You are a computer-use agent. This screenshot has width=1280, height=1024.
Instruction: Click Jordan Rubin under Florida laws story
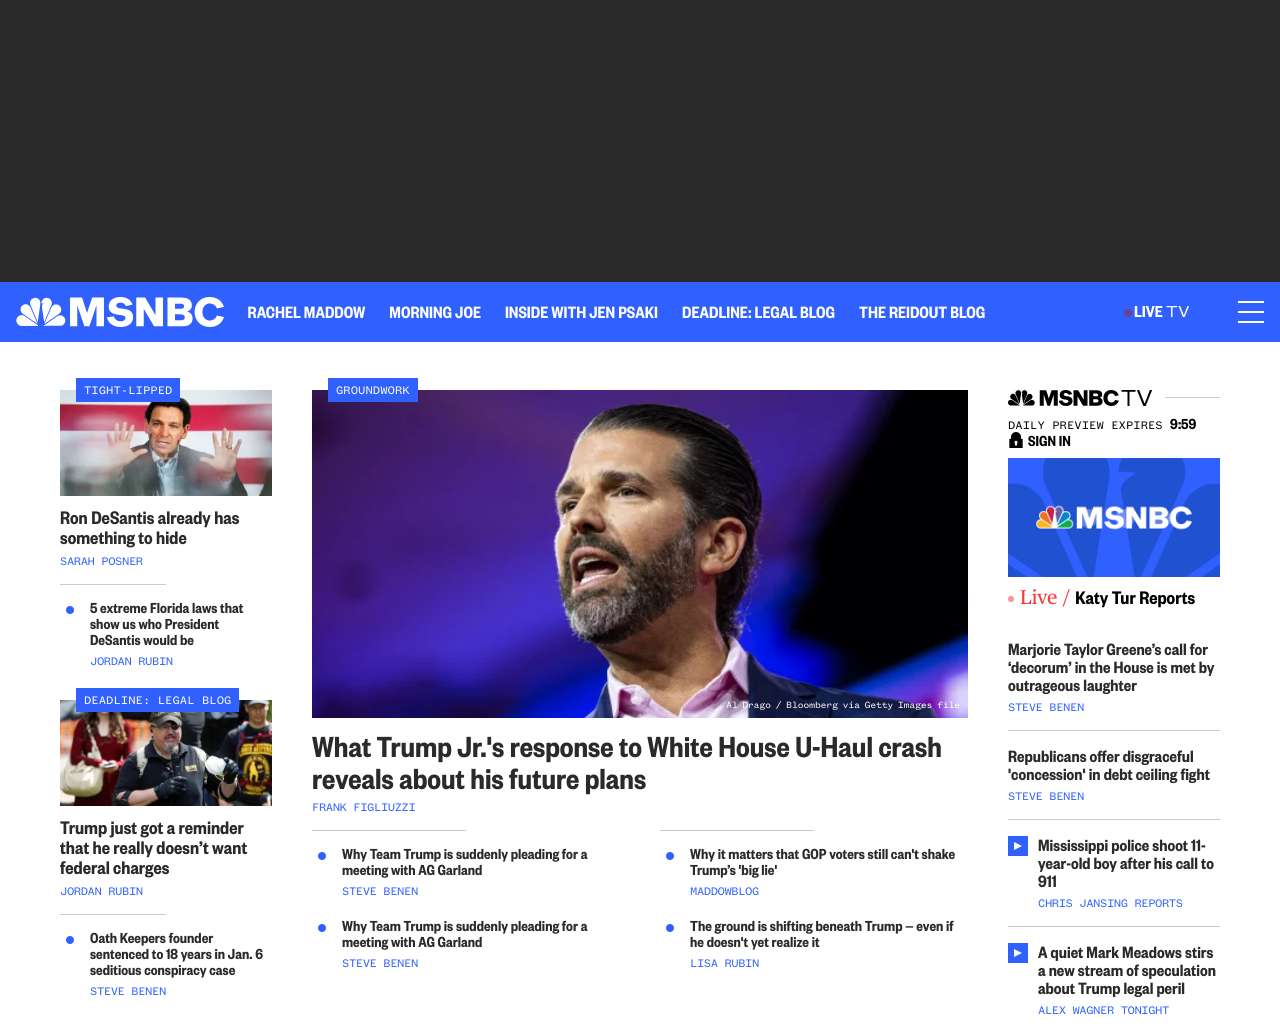[x=132, y=661]
